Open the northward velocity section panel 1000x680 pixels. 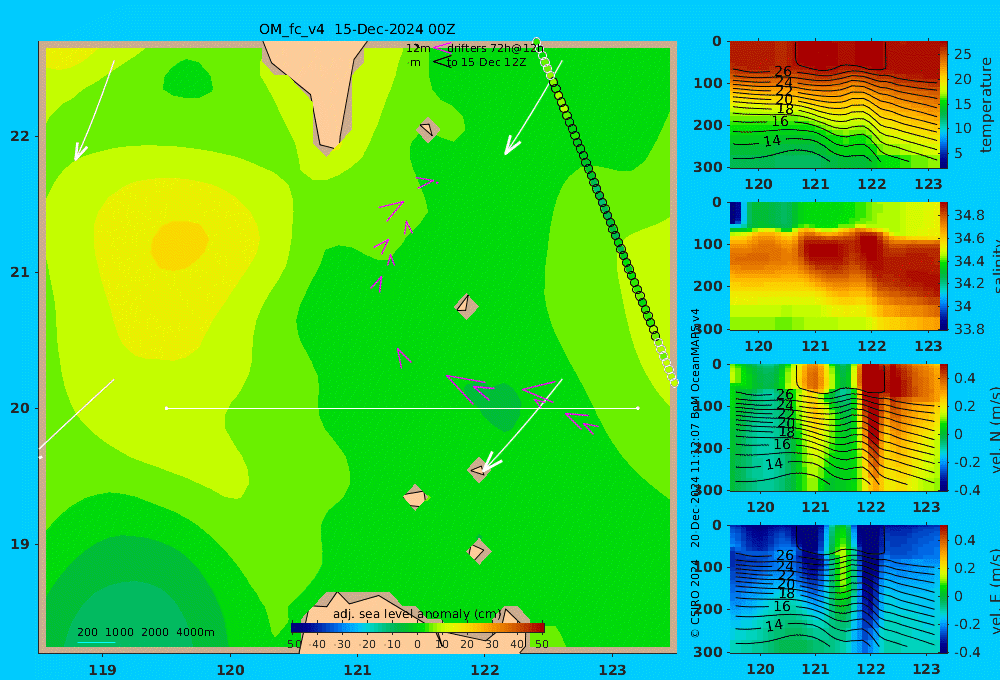835,427
